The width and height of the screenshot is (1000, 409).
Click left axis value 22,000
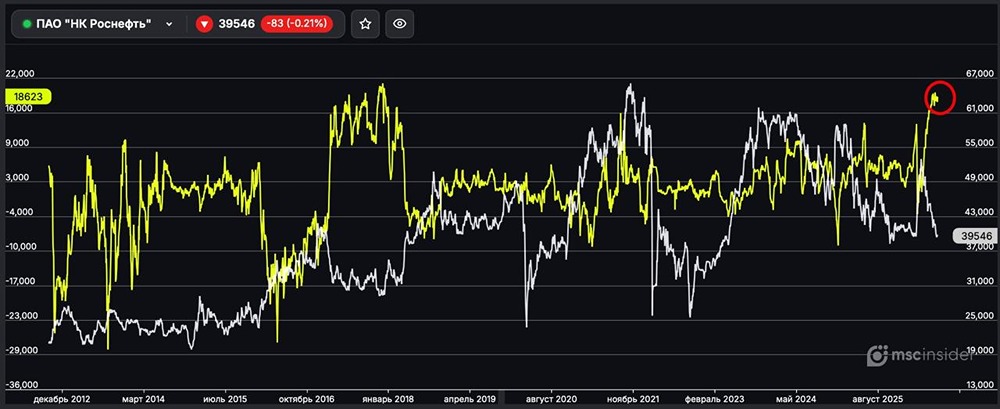coord(19,73)
